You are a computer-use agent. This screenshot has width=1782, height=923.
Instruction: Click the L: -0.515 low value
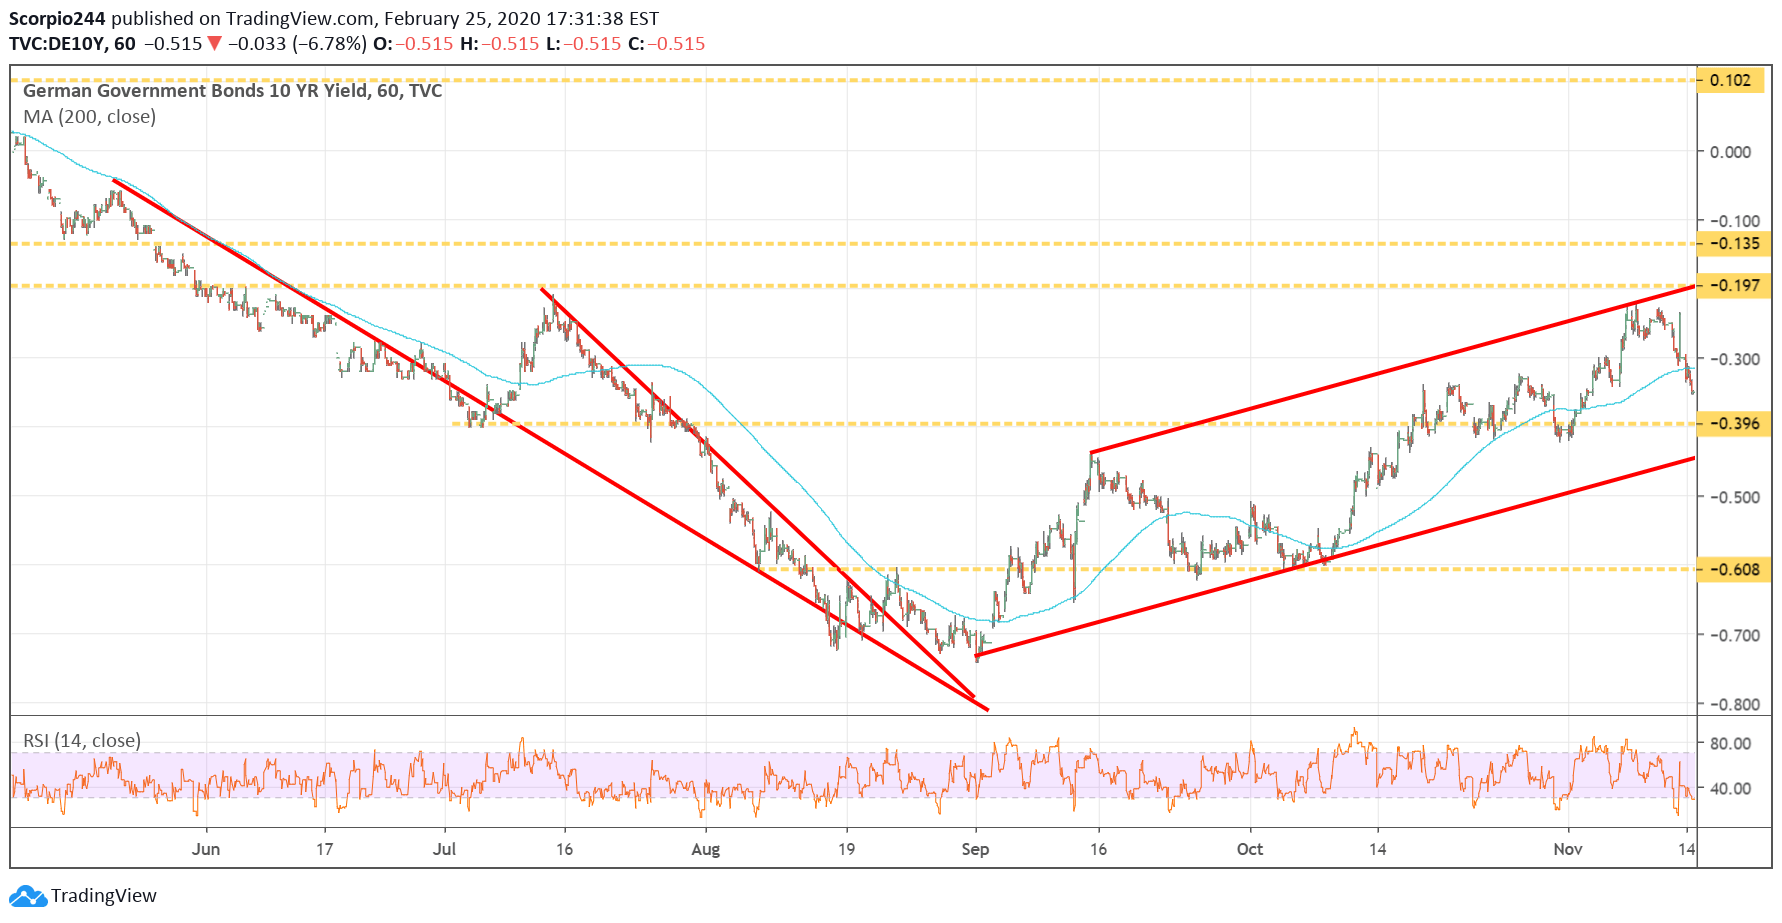[x=584, y=44]
